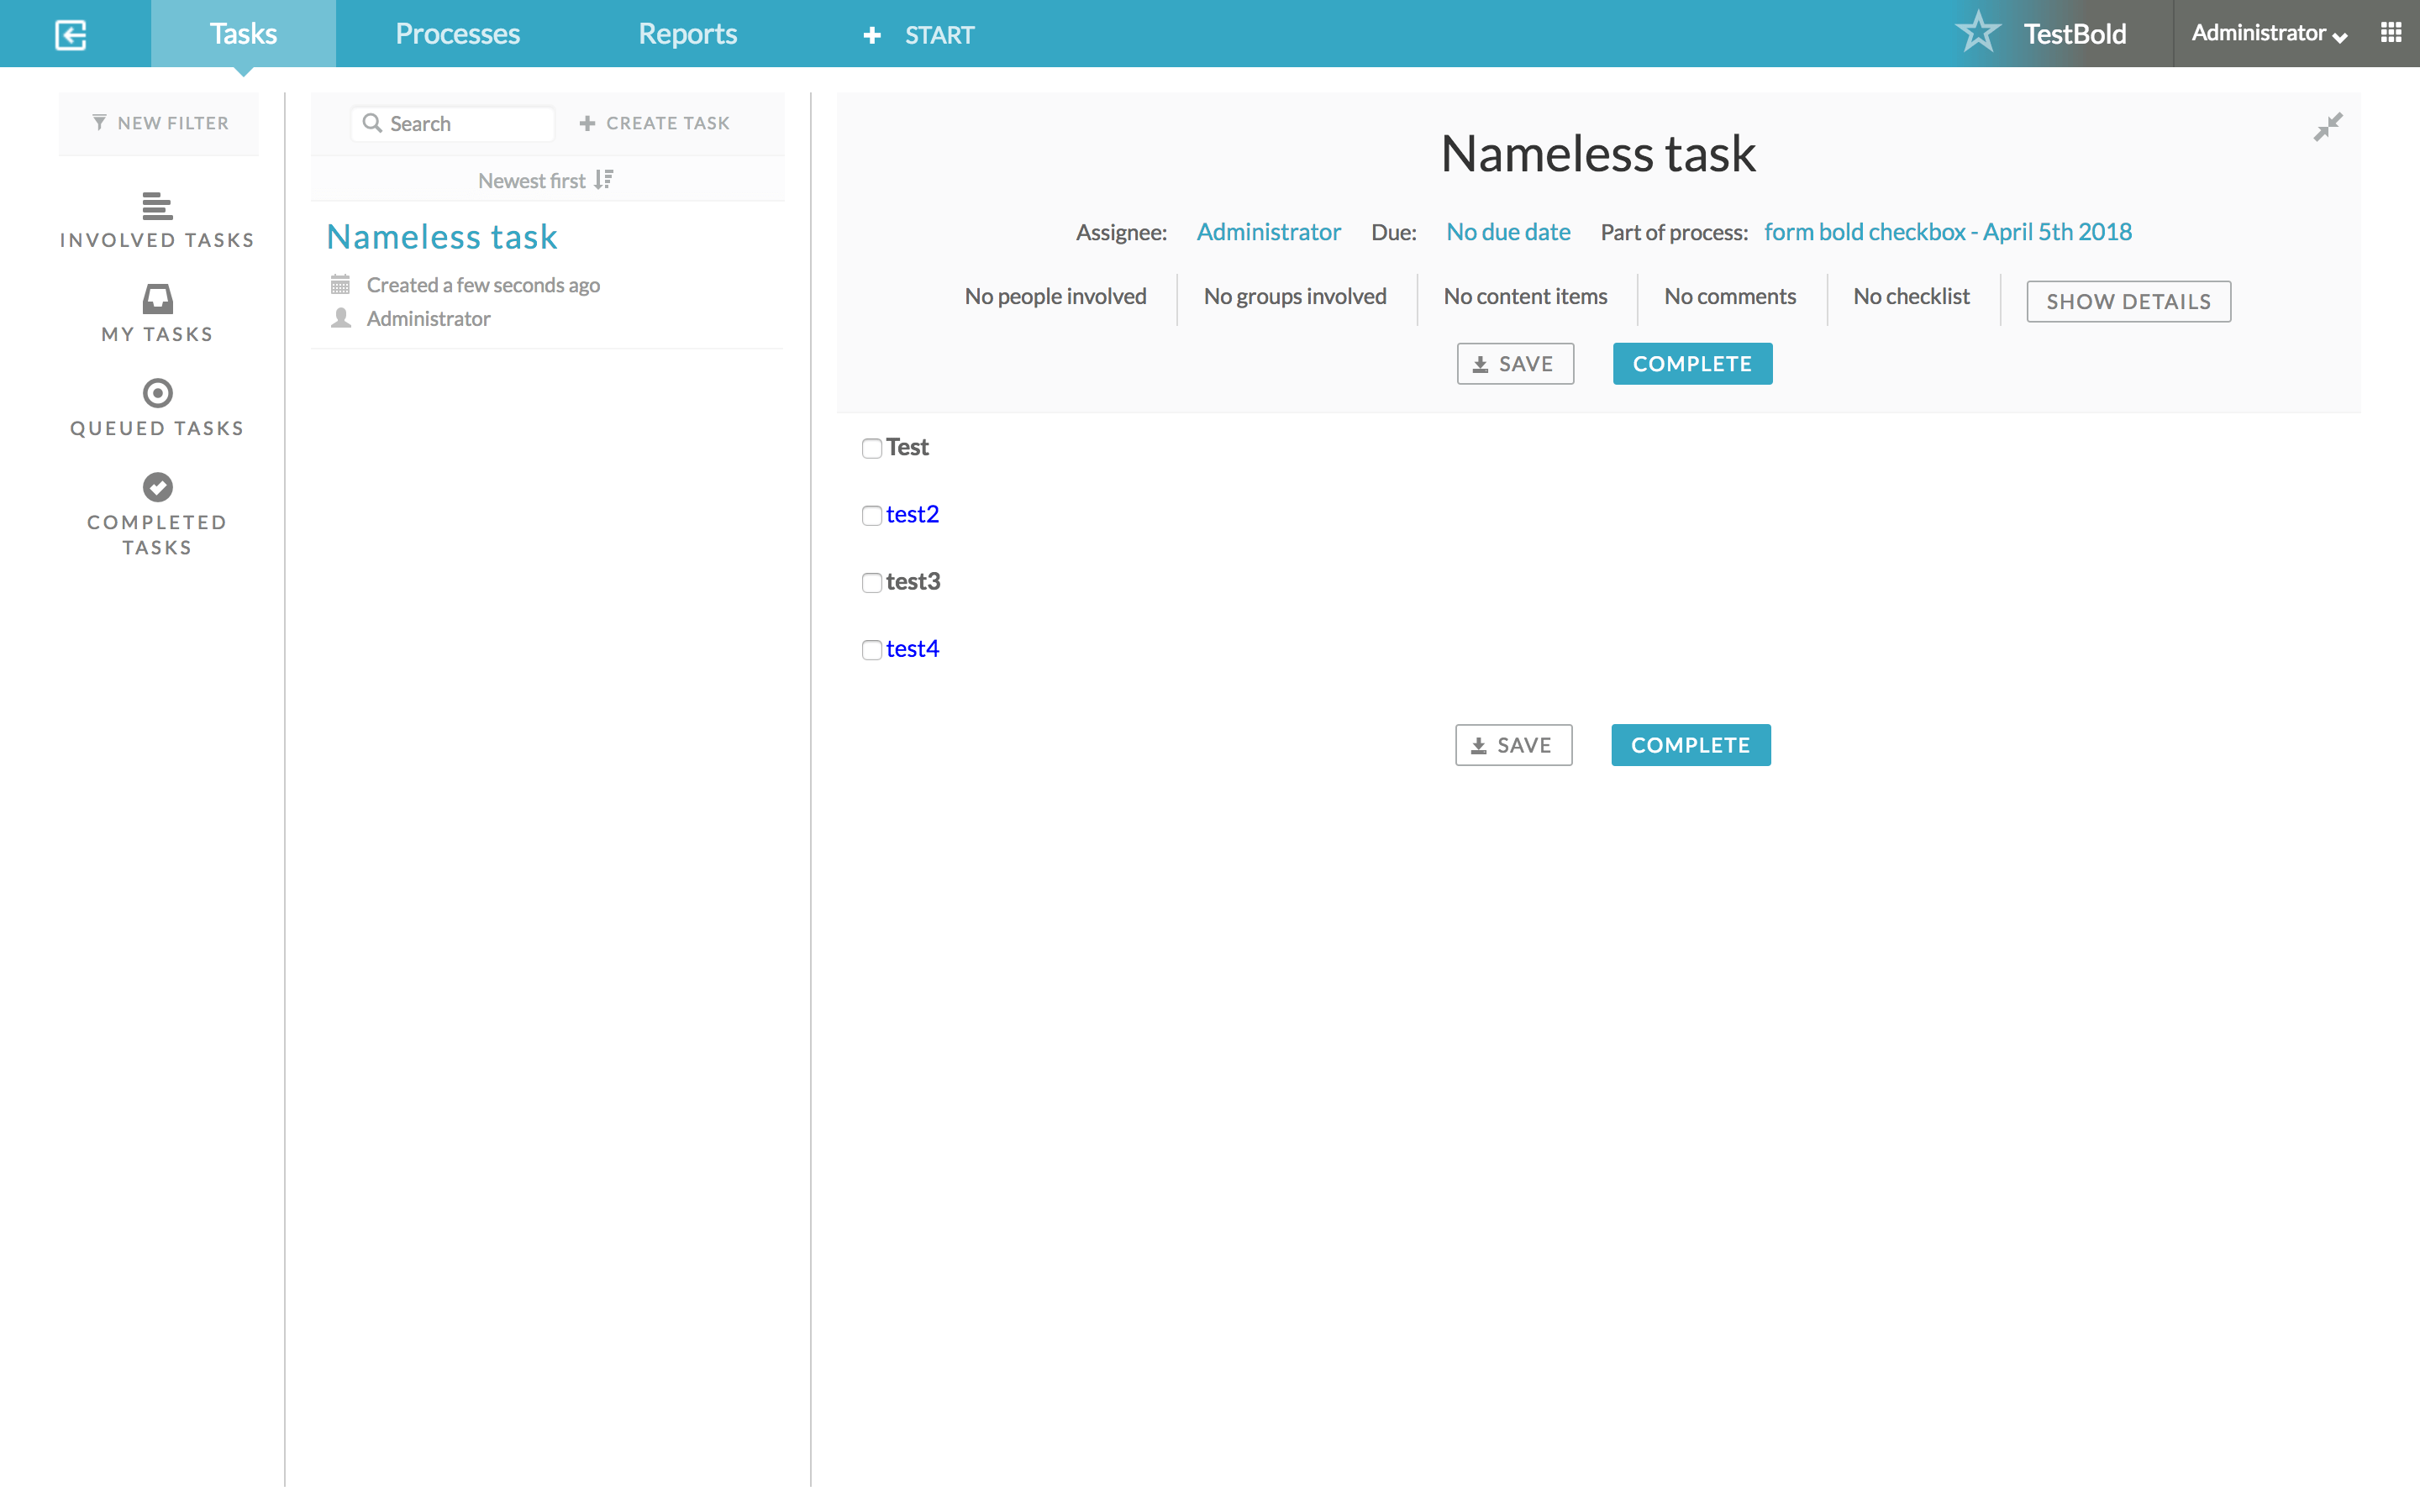Expand task info with Show Details
Screen dimensions: 2420x1512
[x=2127, y=301]
